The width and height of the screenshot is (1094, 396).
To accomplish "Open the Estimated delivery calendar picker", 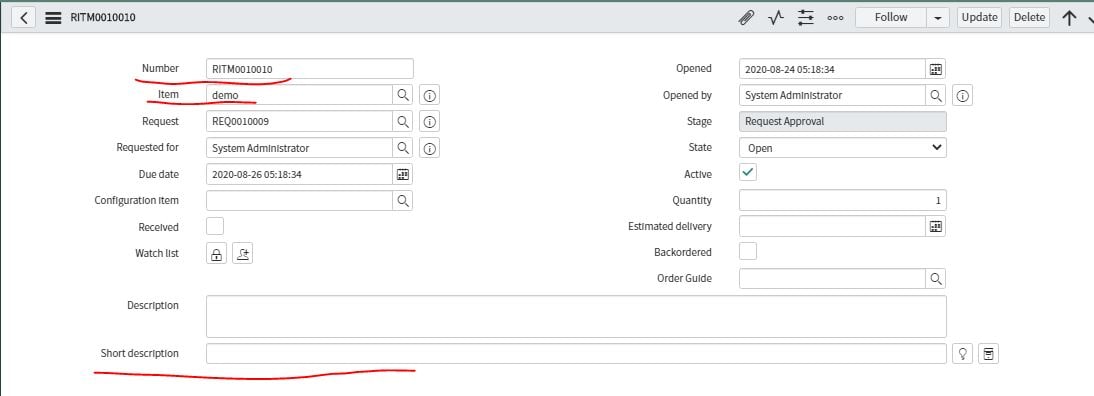I will [x=936, y=226].
